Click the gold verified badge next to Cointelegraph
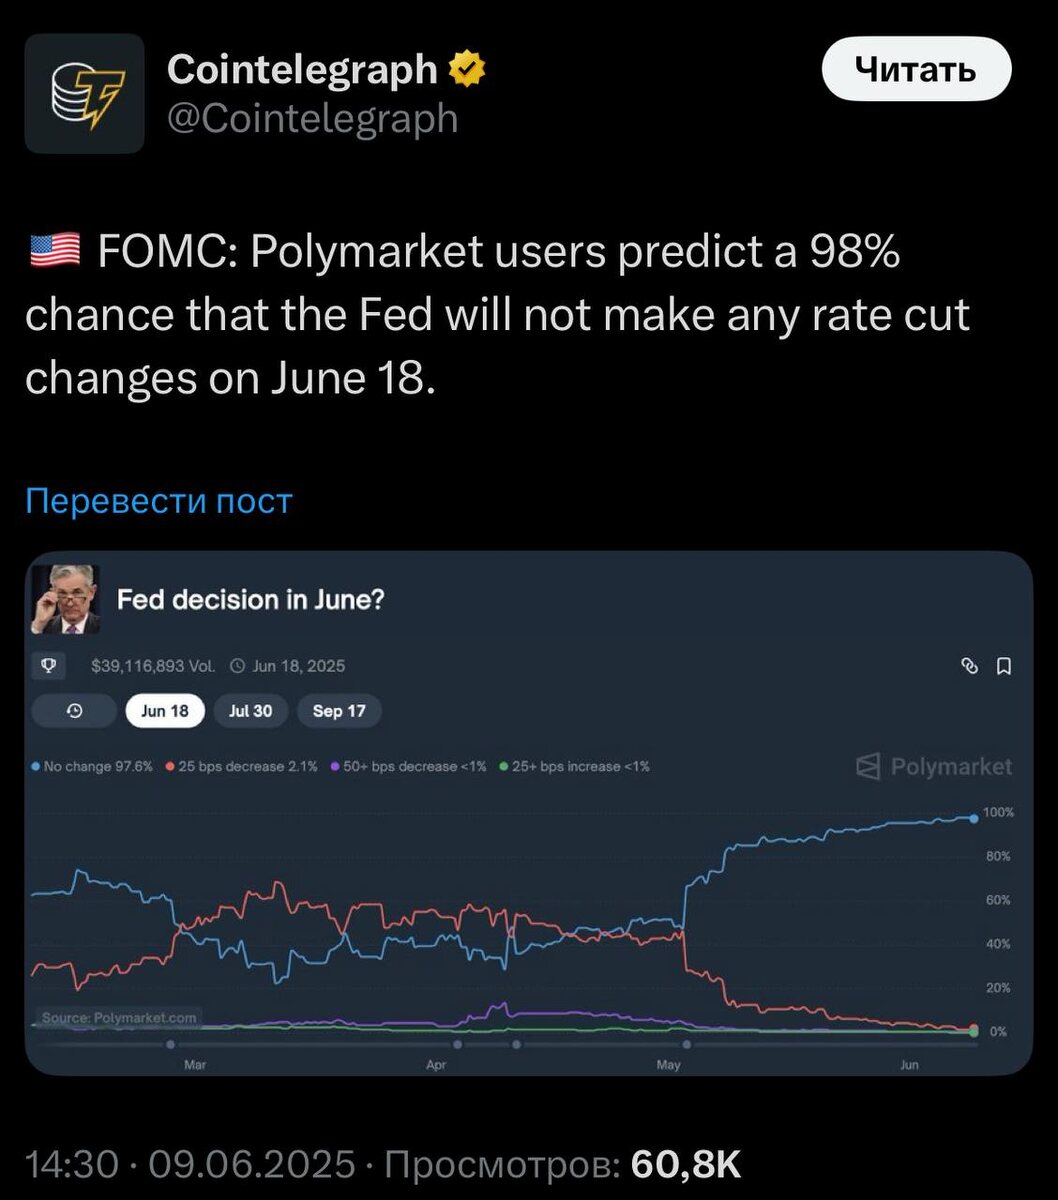The image size is (1058, 1200). click(466, 69)
